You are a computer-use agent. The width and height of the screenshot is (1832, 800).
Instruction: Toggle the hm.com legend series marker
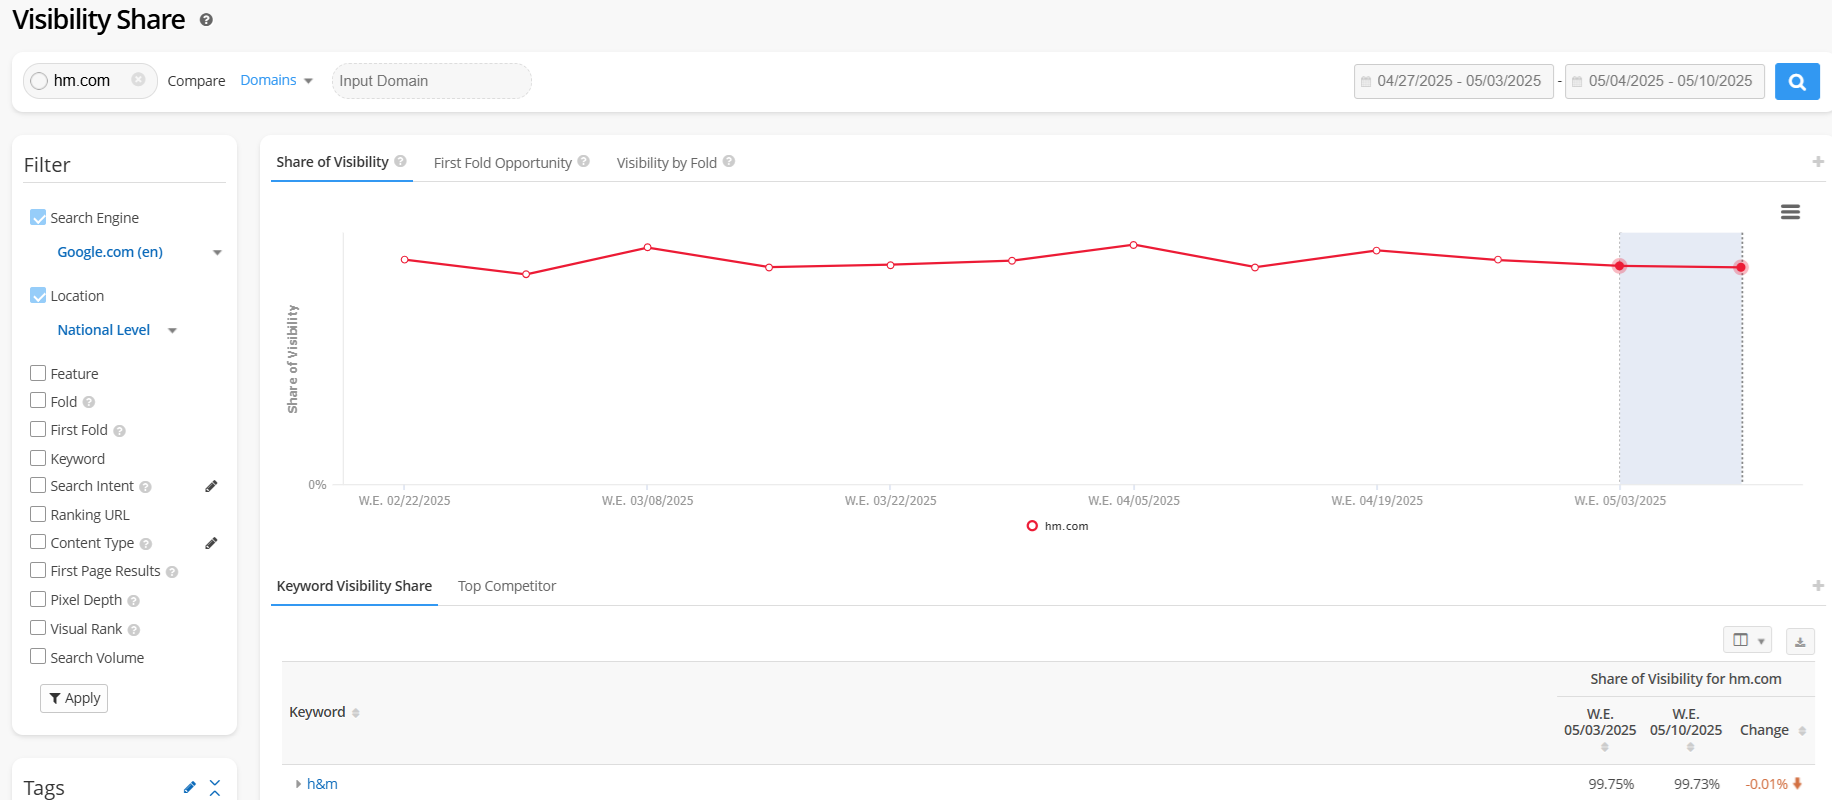tap(1032, 526)
